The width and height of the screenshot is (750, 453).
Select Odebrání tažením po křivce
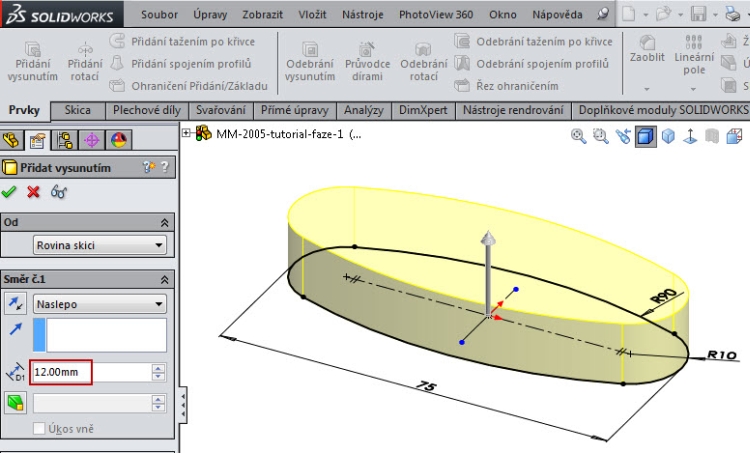coord(533,42)
